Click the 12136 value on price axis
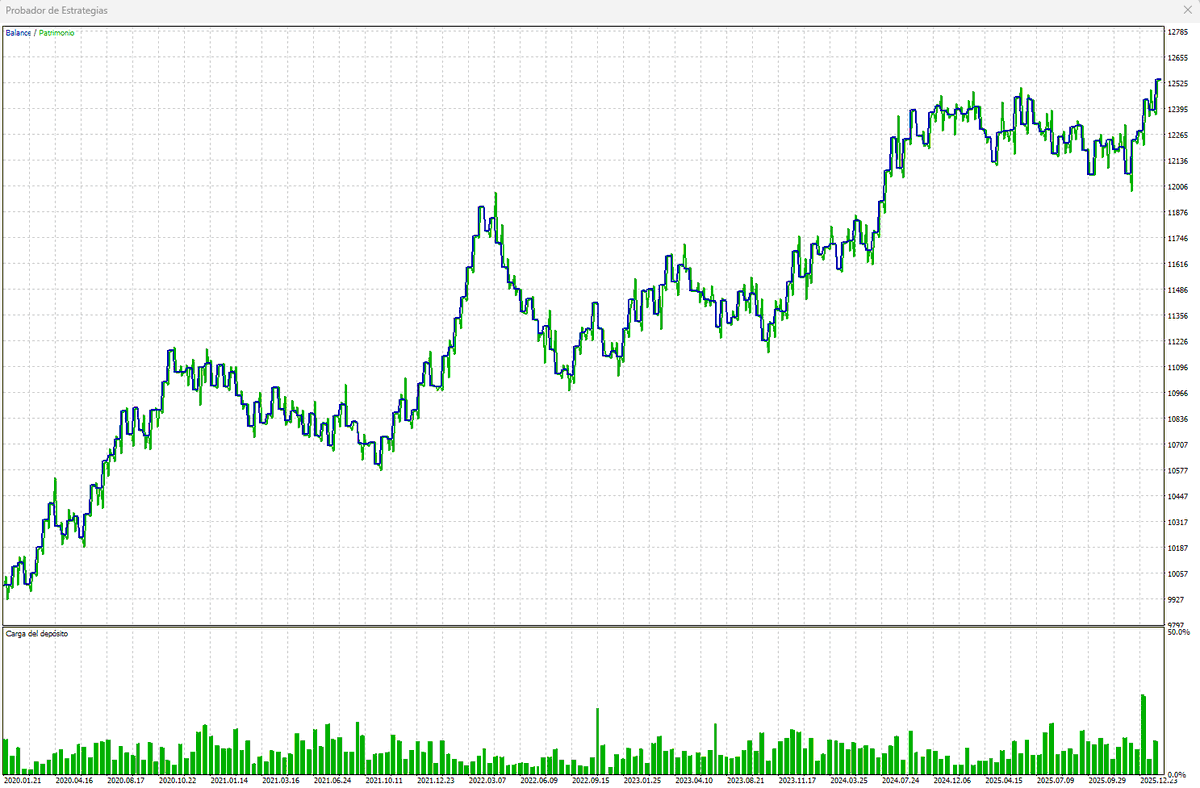The width and height of the screenshot is (1200, 788). [1177, 161]
